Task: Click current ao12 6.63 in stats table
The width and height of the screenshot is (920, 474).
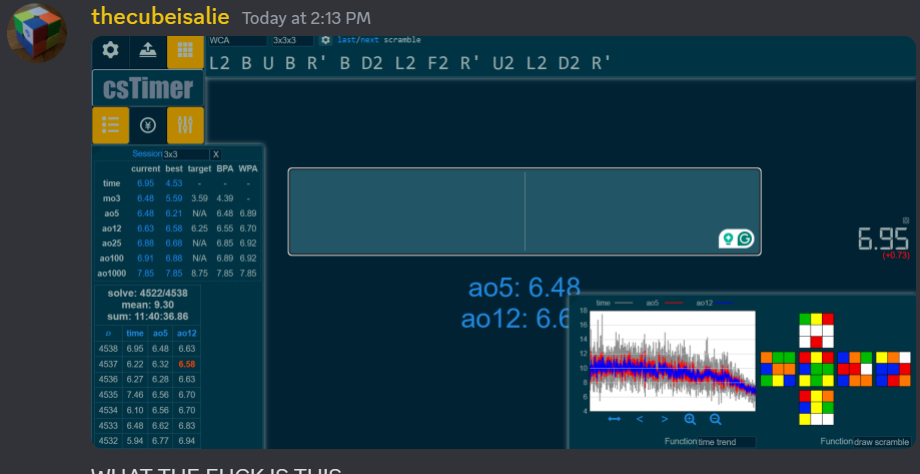Action: [x=146, y=229]
